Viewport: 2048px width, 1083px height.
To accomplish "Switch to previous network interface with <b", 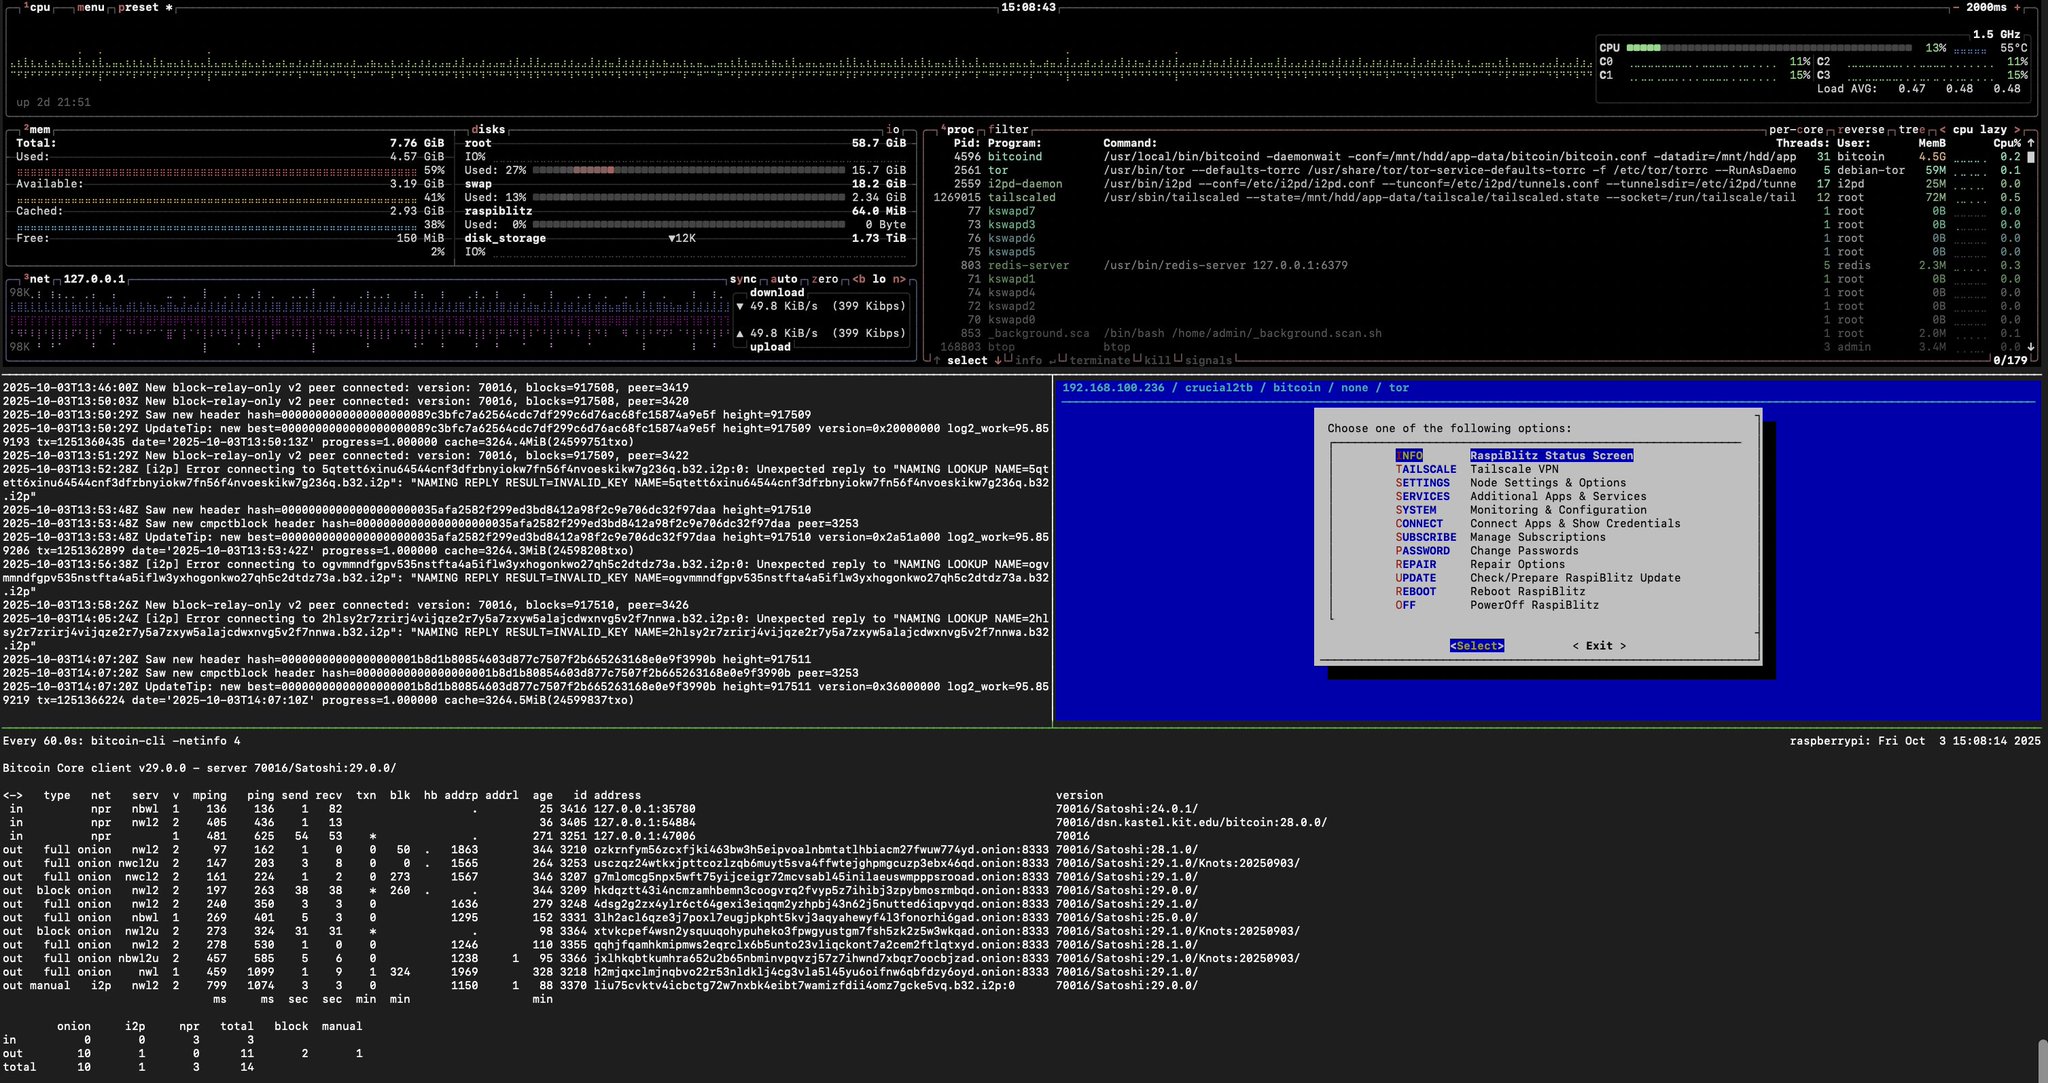I will click(859, 279).
